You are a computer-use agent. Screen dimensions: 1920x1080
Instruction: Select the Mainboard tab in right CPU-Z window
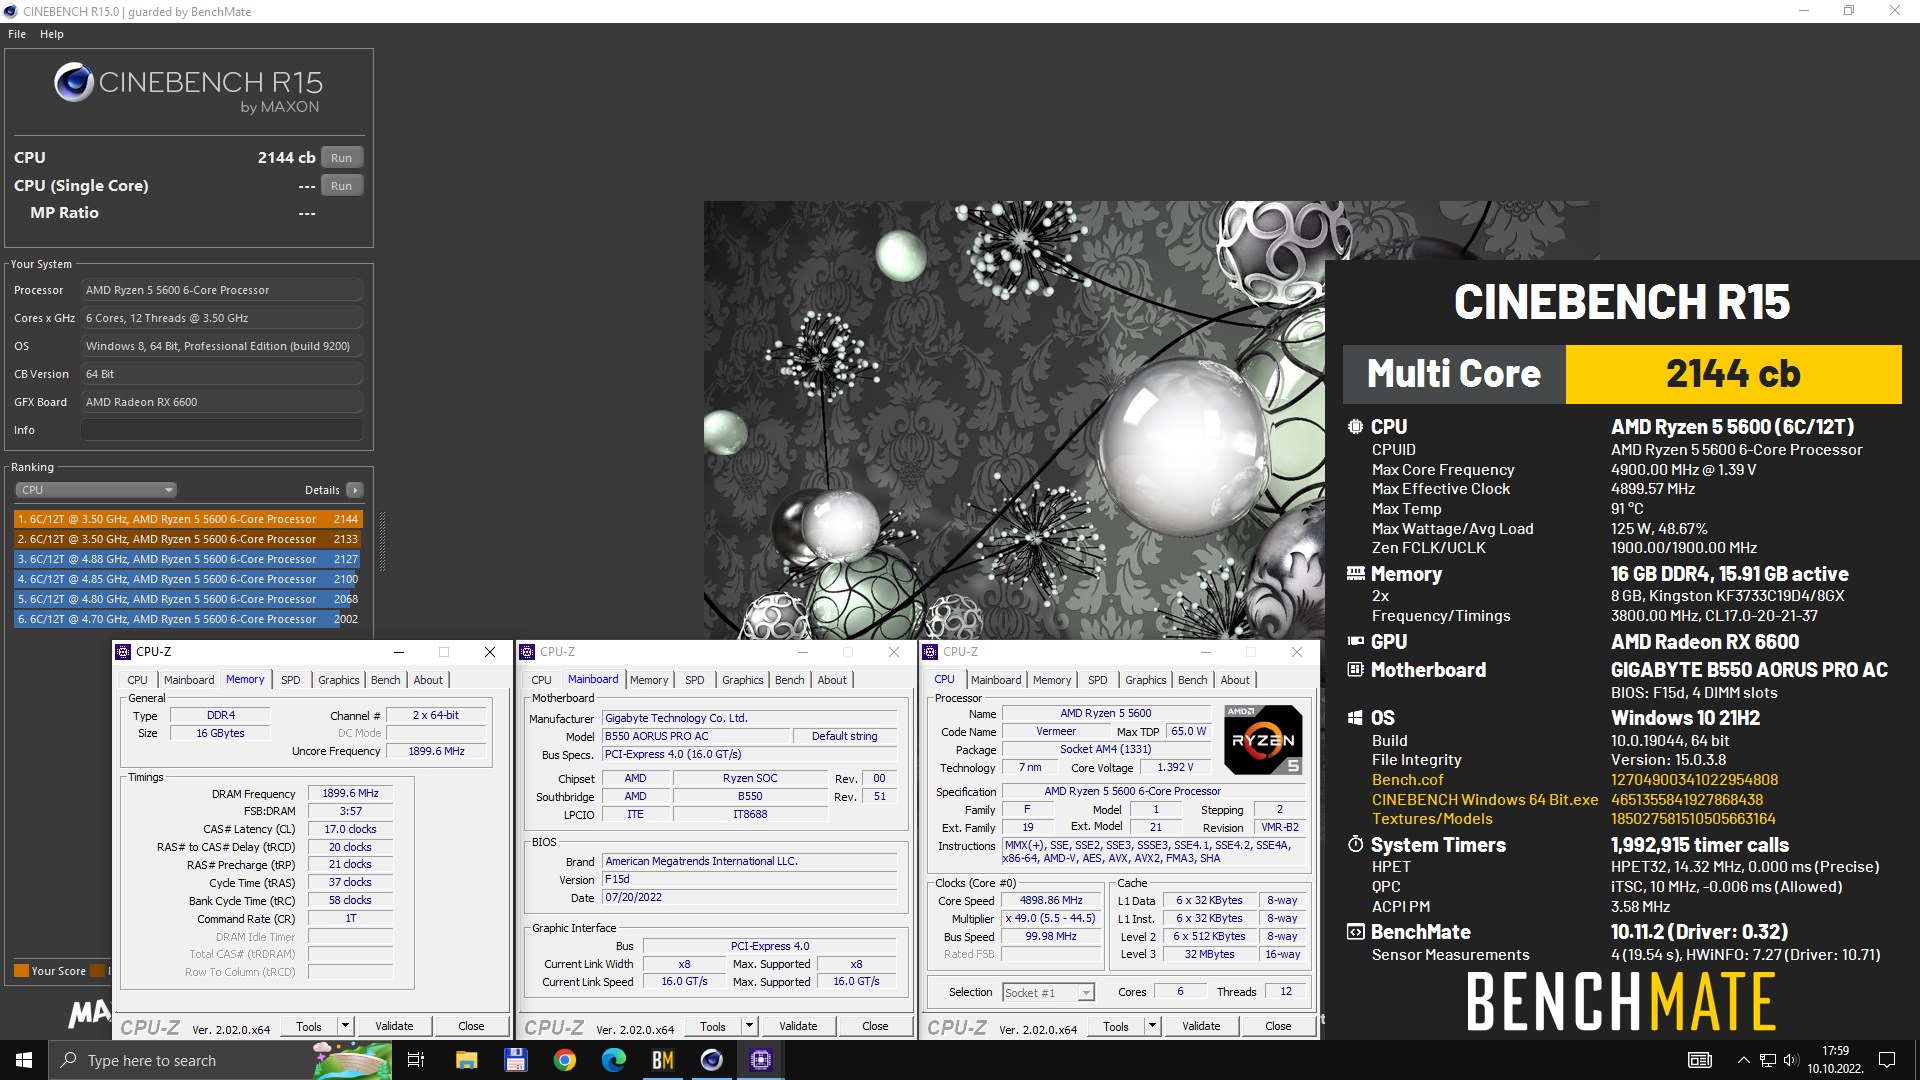pos(996,680)
